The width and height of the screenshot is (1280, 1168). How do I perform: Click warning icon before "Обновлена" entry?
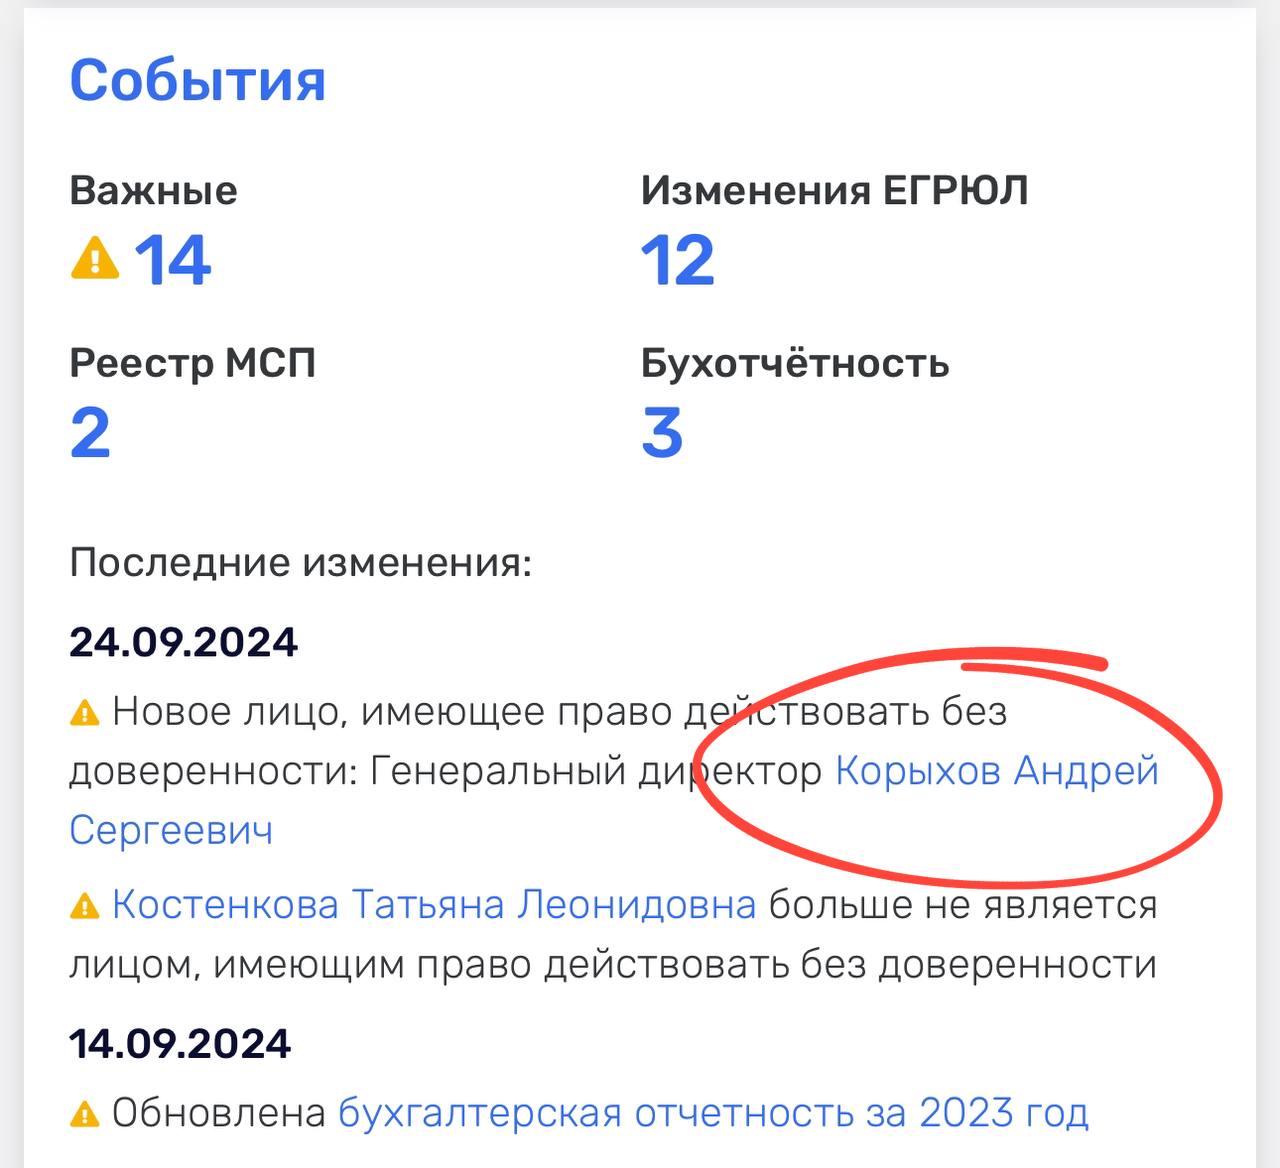click(x=85, y=1113)
